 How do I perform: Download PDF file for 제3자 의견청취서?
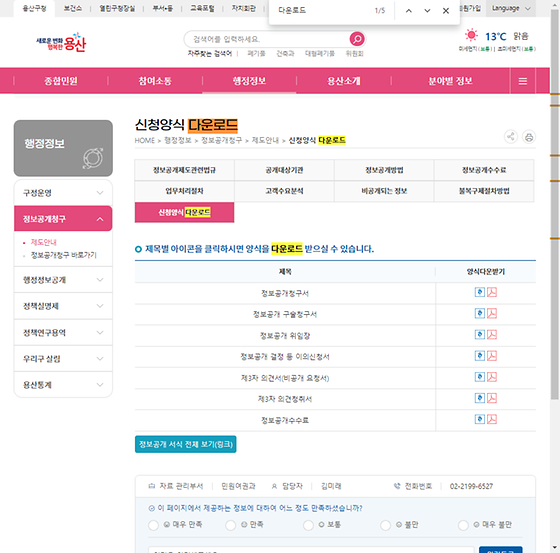pos(492,398)
